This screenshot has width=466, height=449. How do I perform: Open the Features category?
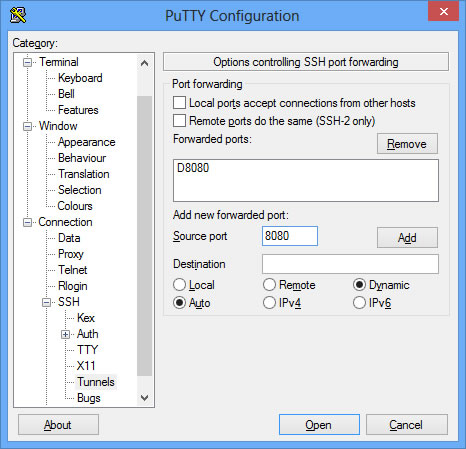78,110
